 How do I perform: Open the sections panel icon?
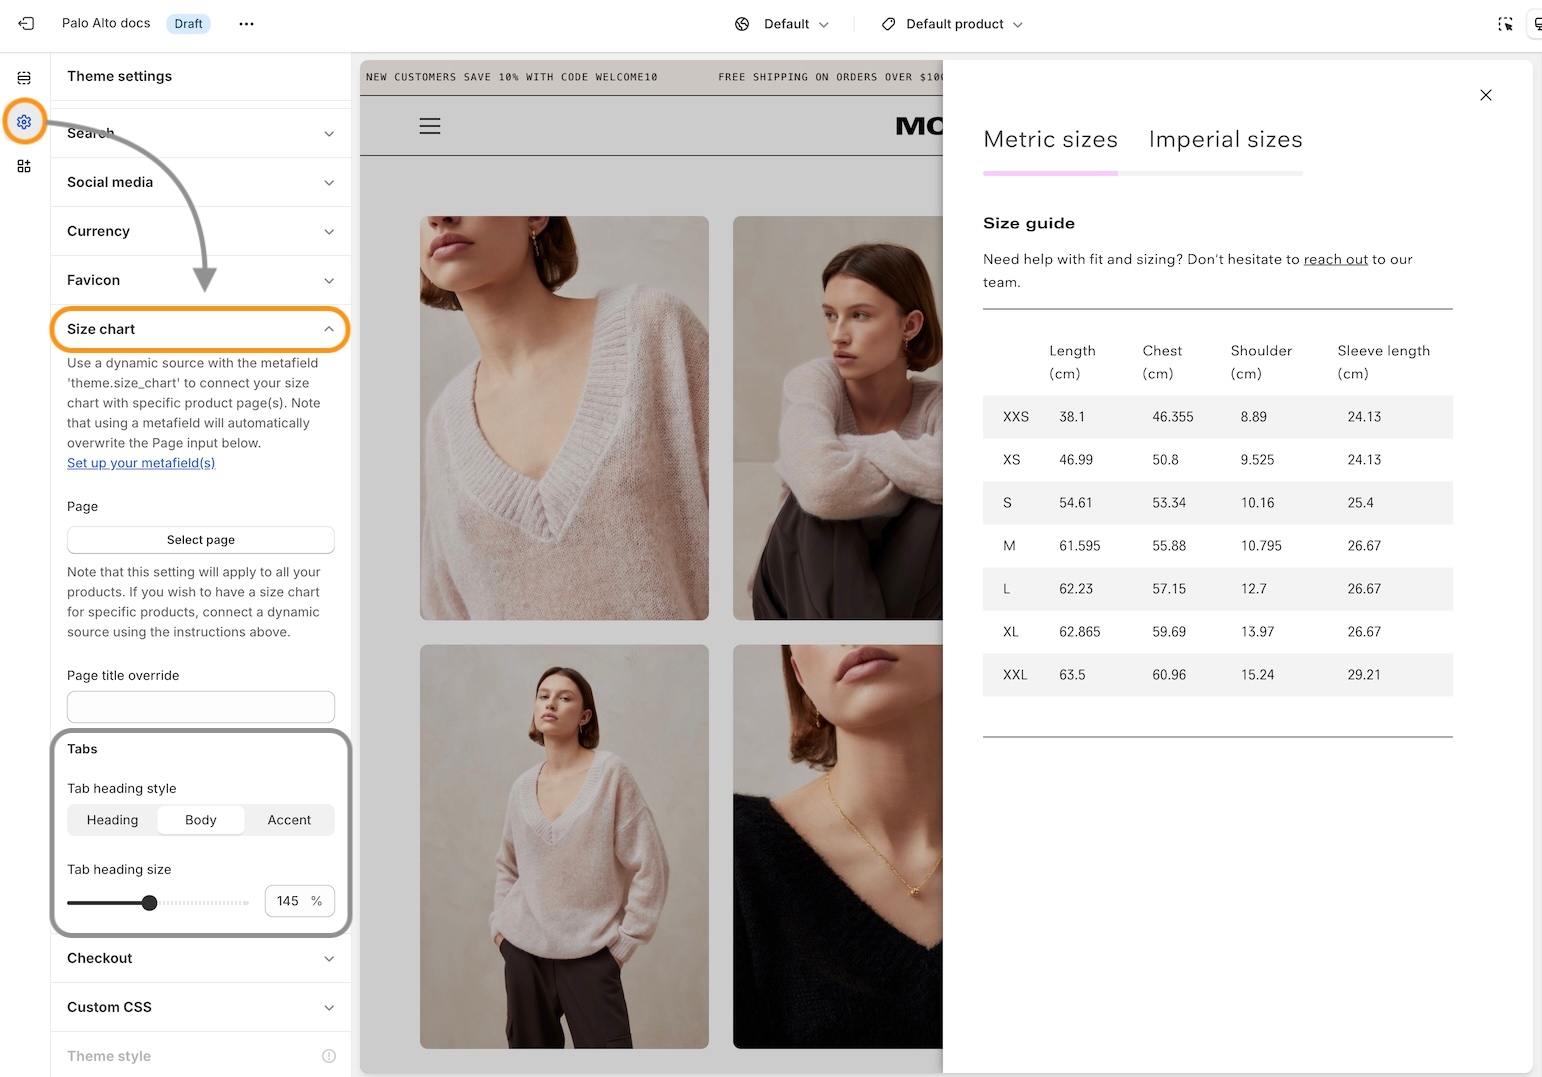pyautogui.click(x=24, y=78)
